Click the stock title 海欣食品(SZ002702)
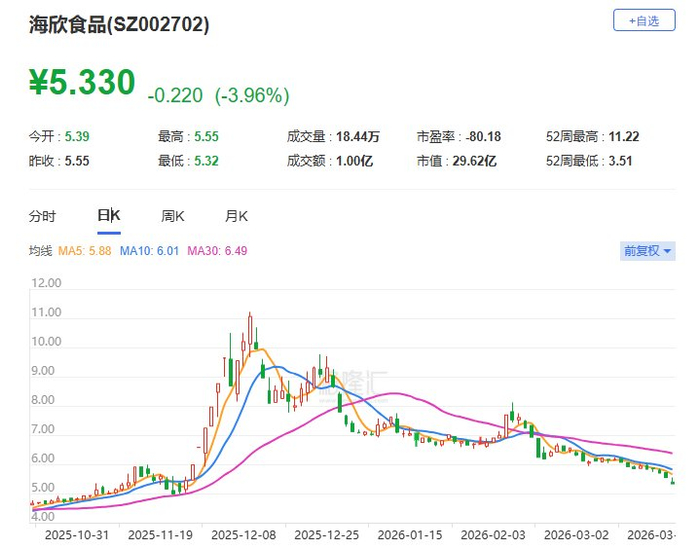This screenshot has width=700, height=549. click(119, 24)
